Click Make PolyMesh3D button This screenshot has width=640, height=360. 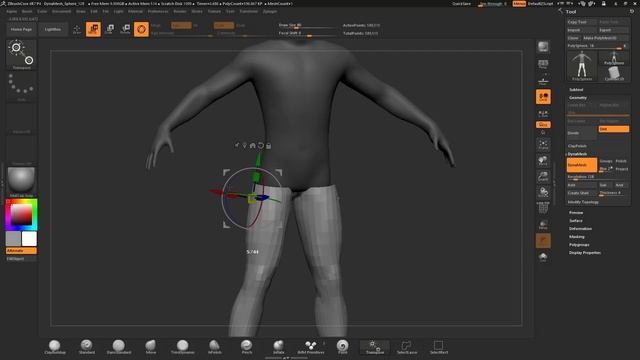[605, 38]
